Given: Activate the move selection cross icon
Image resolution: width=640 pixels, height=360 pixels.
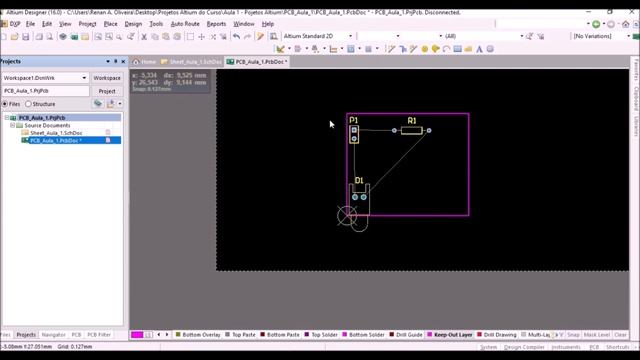Looking at the screenshot, I should [x=201, y=37].
